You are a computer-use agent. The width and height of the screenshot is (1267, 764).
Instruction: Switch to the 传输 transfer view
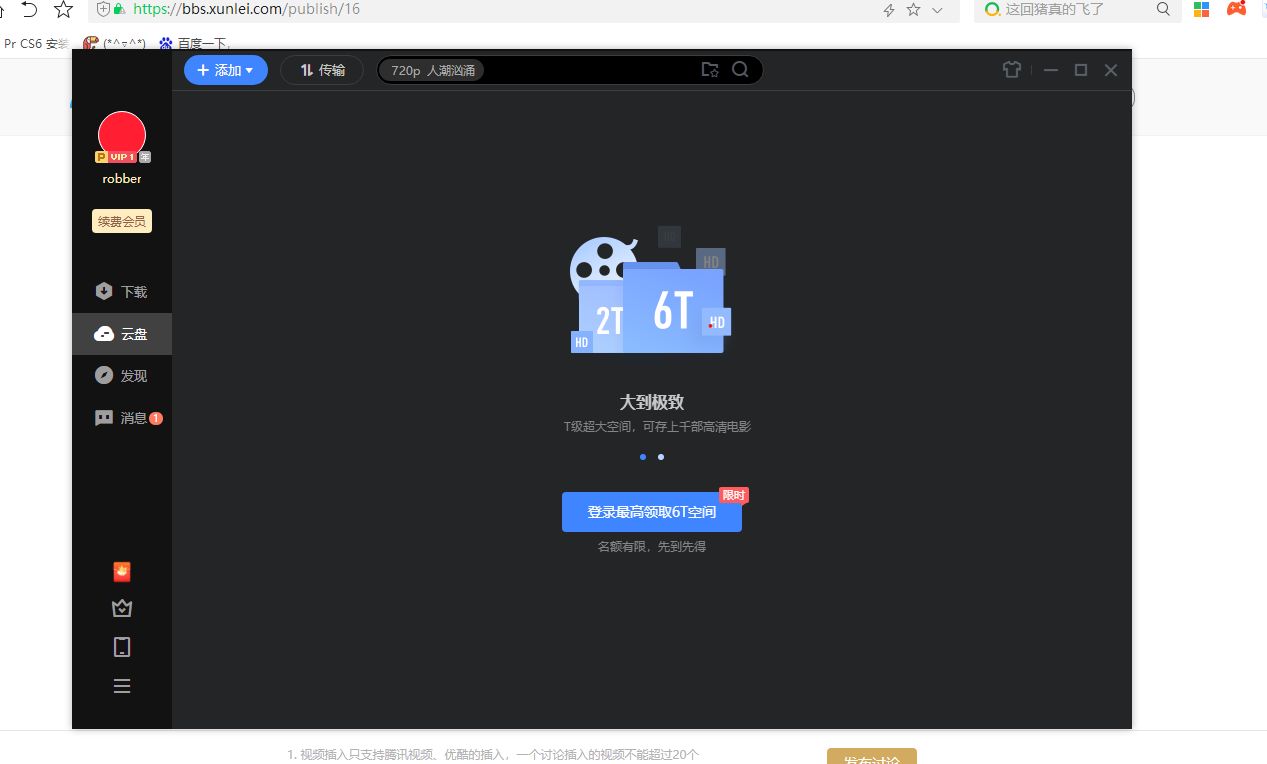[321, 70]
